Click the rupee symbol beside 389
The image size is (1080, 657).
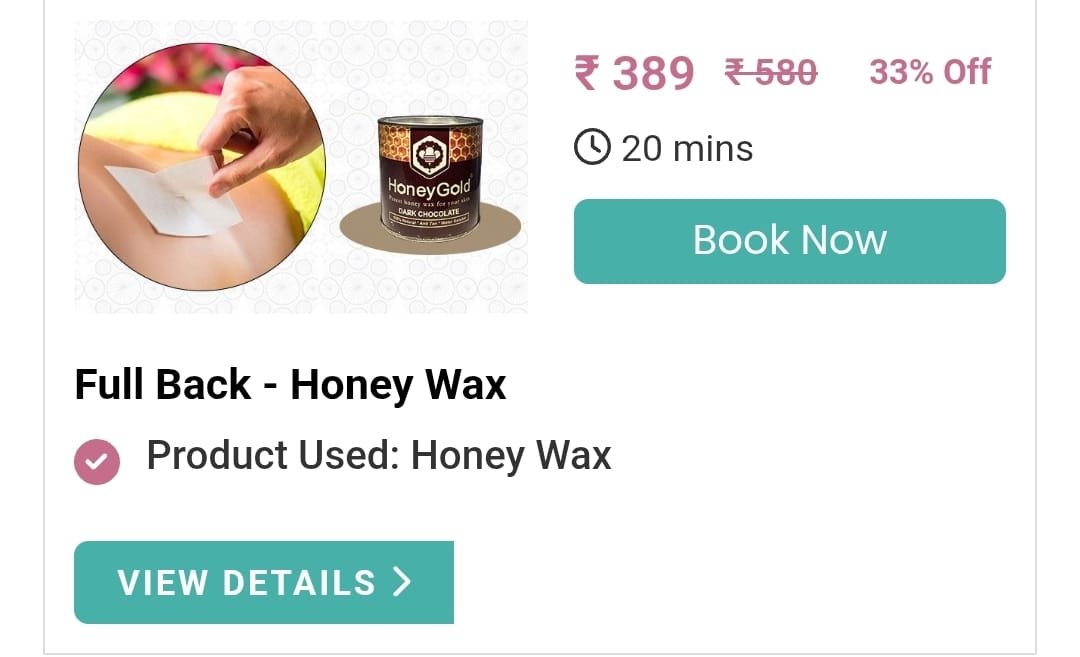tap(587, 72)
